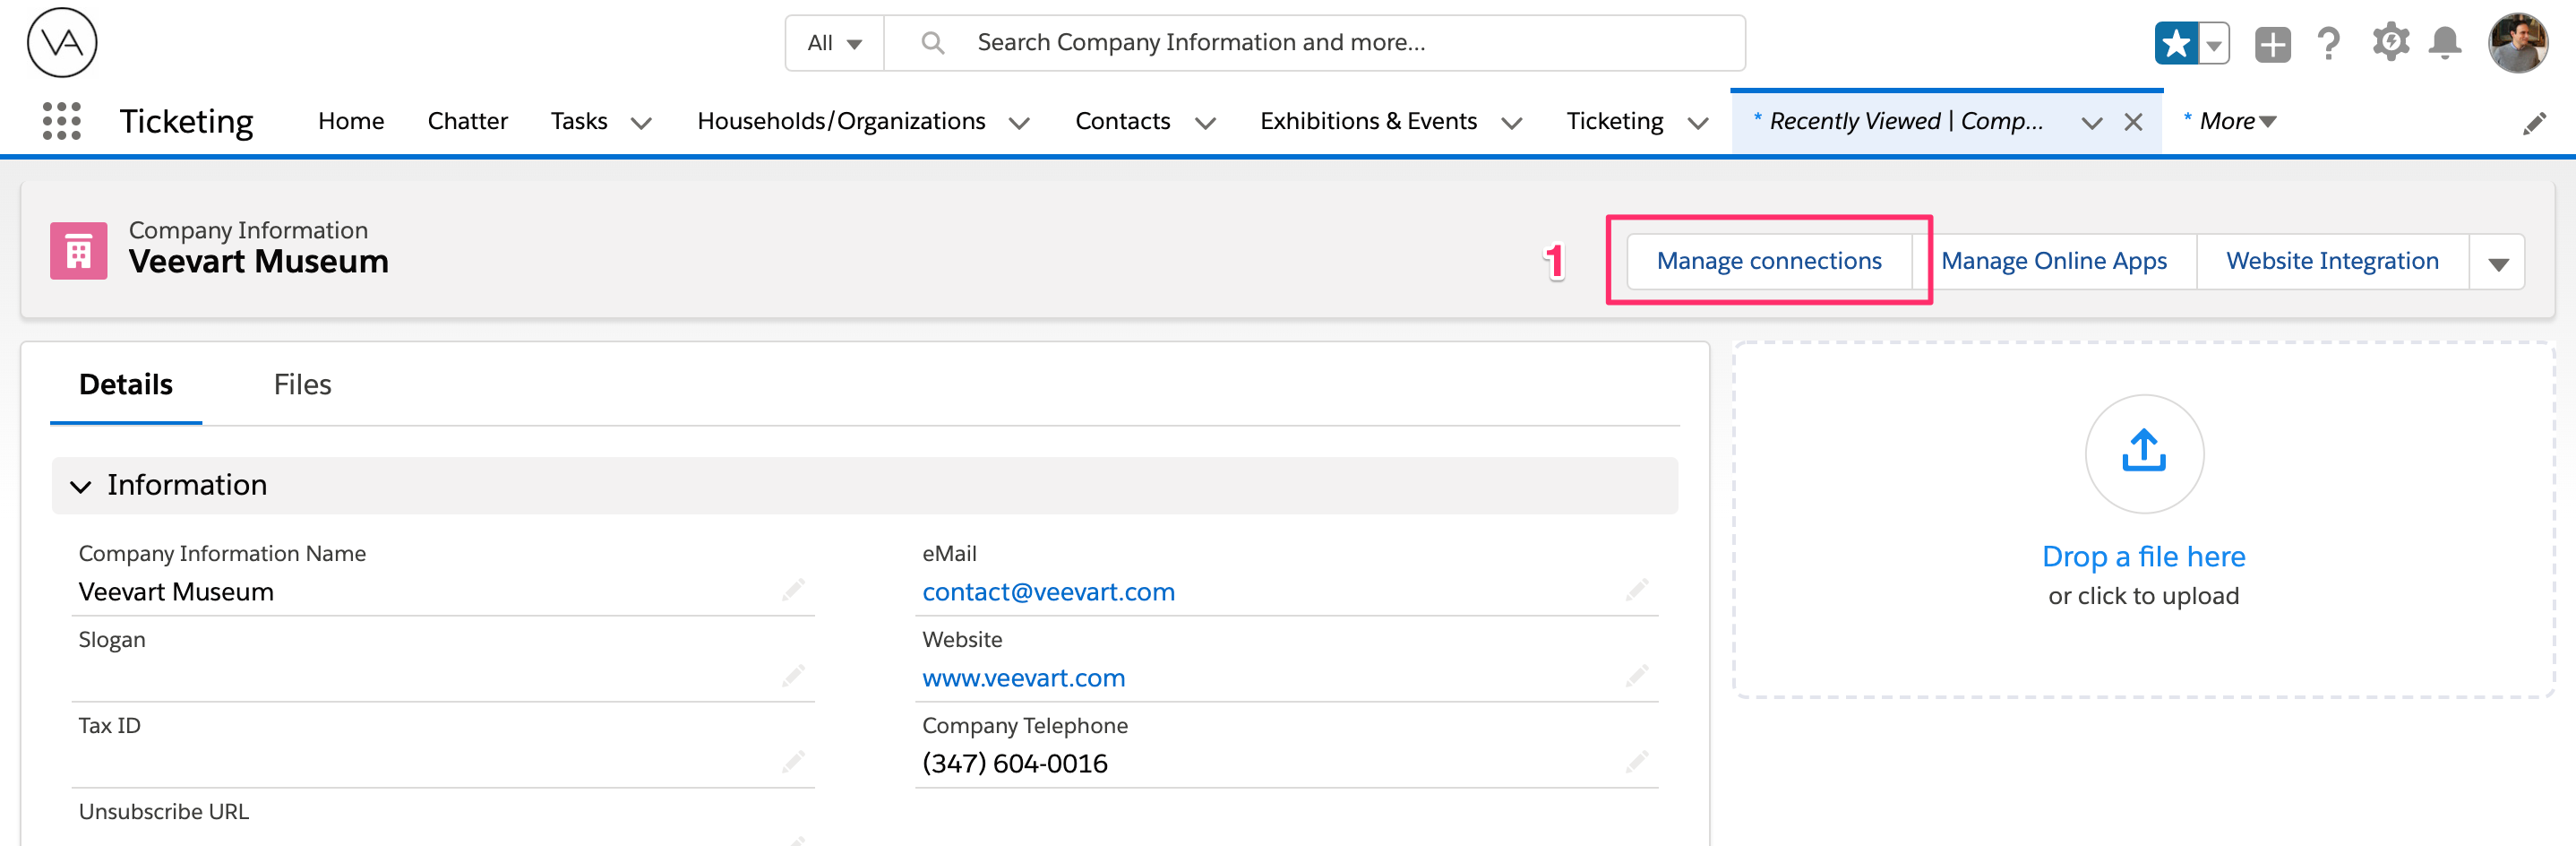Open more actions beside Website Integration
The image size is (2576, 846).
[2499, 261]
